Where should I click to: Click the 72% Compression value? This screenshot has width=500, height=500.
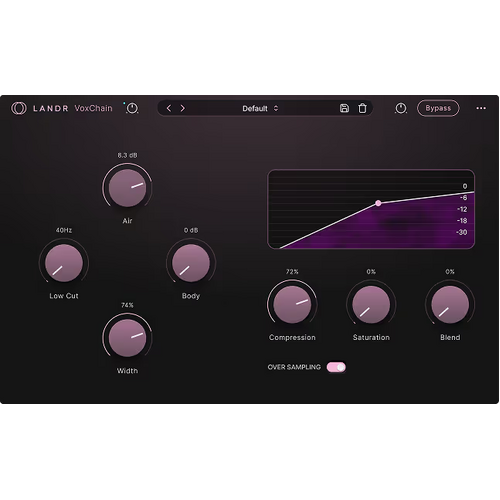[x=292, y=272]
